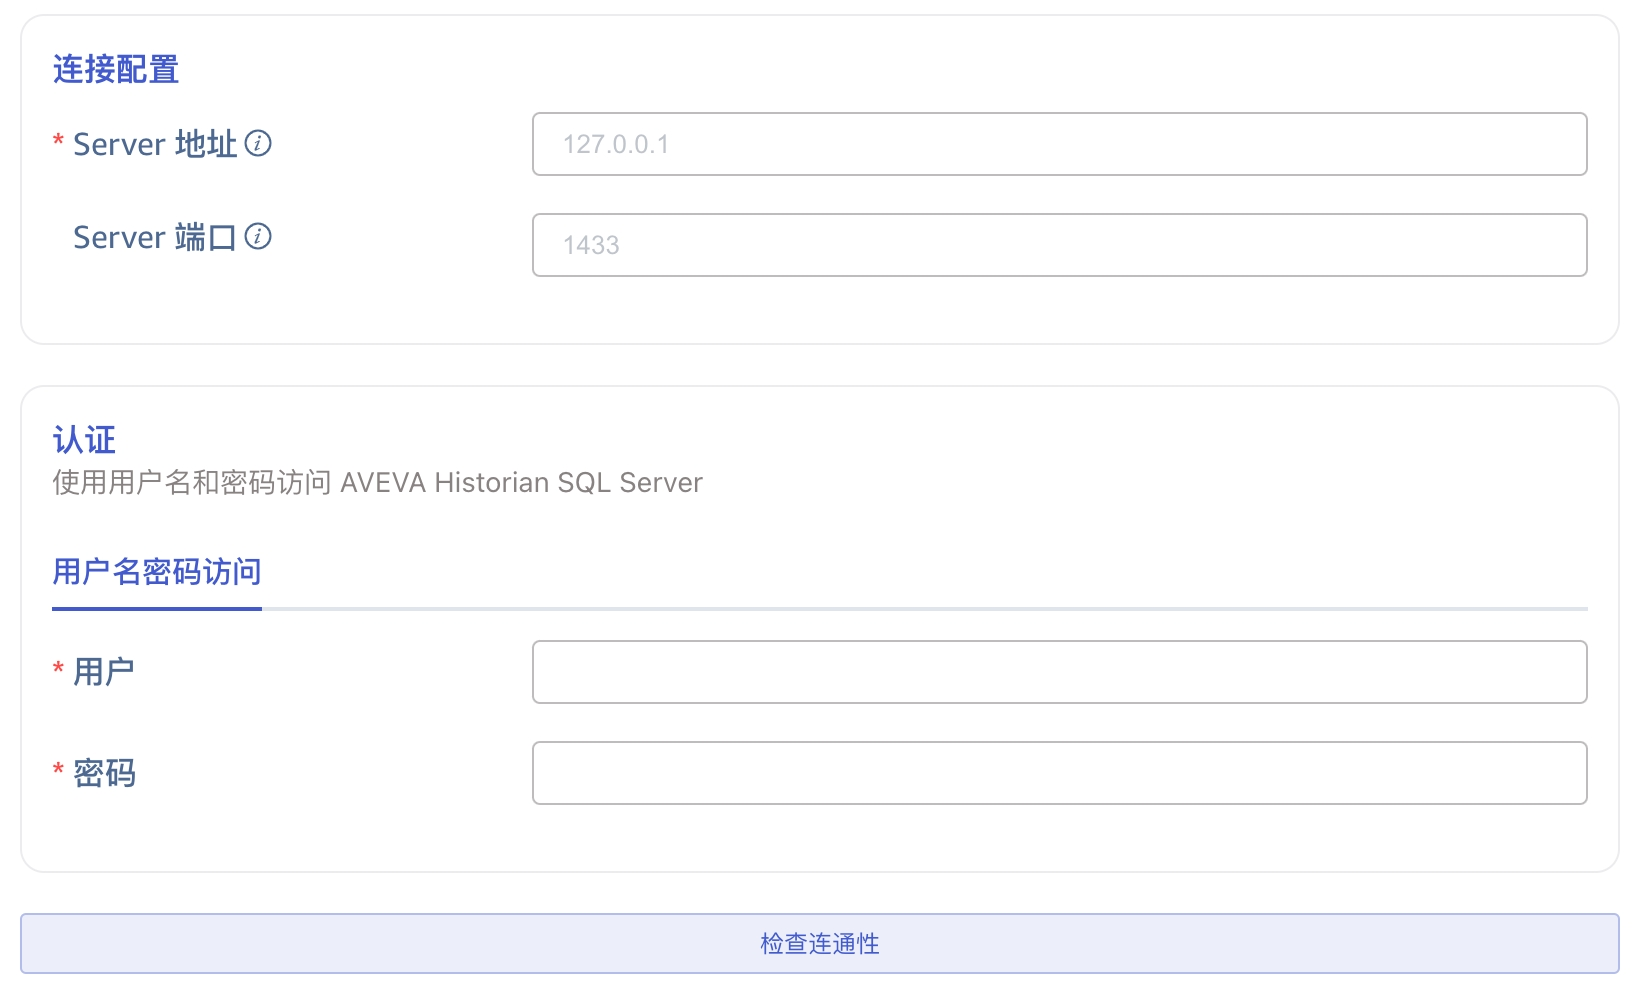Screen dimensions: 1634x994
Task: Focus the Server 端口 input field
Action: coord(1059,245)
